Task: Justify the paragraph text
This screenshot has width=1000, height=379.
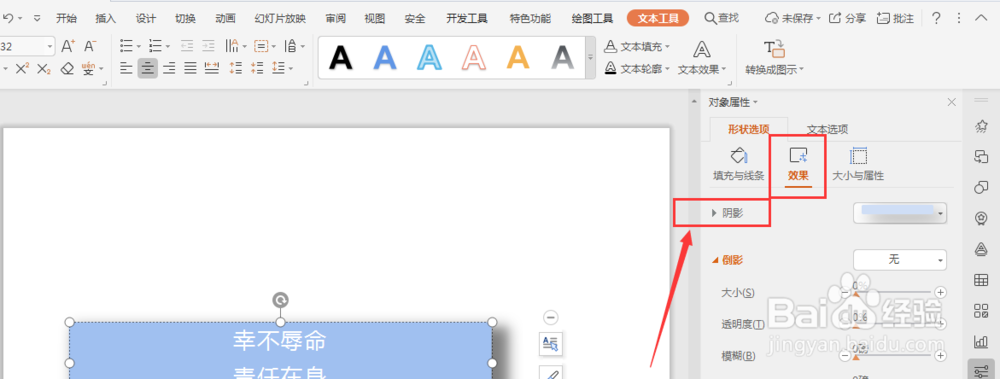Action: (190, 68)
